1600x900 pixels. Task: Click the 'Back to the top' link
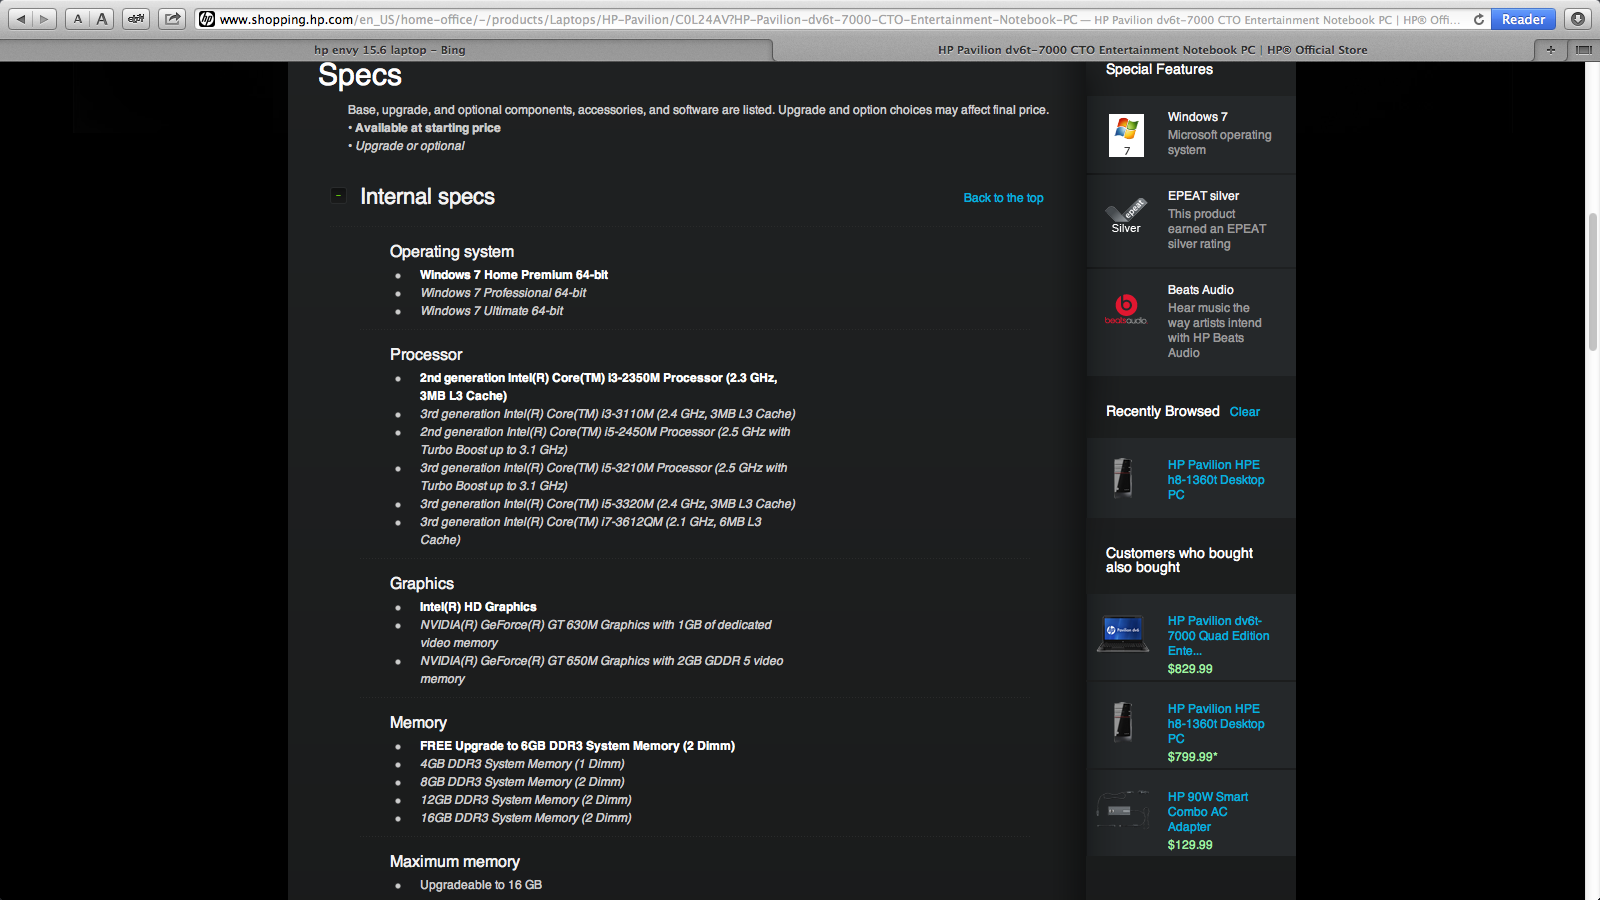click(x=1003, y=198)
